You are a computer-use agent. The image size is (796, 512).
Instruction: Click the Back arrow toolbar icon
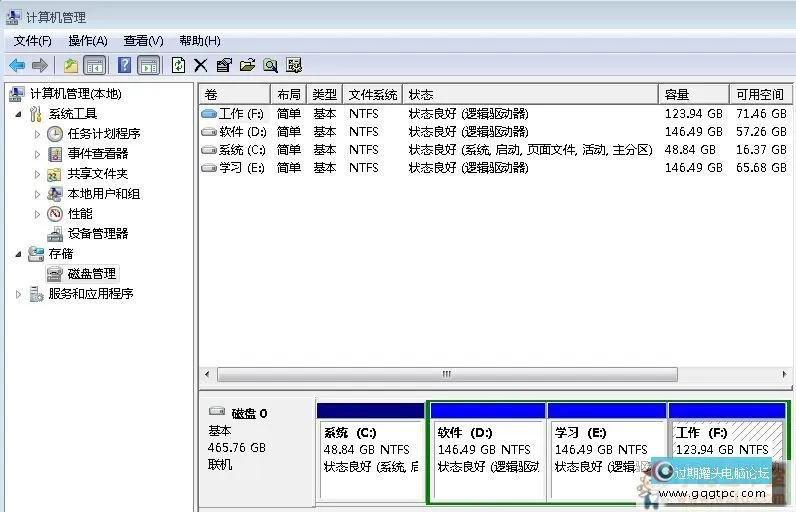tap(17, 65)
